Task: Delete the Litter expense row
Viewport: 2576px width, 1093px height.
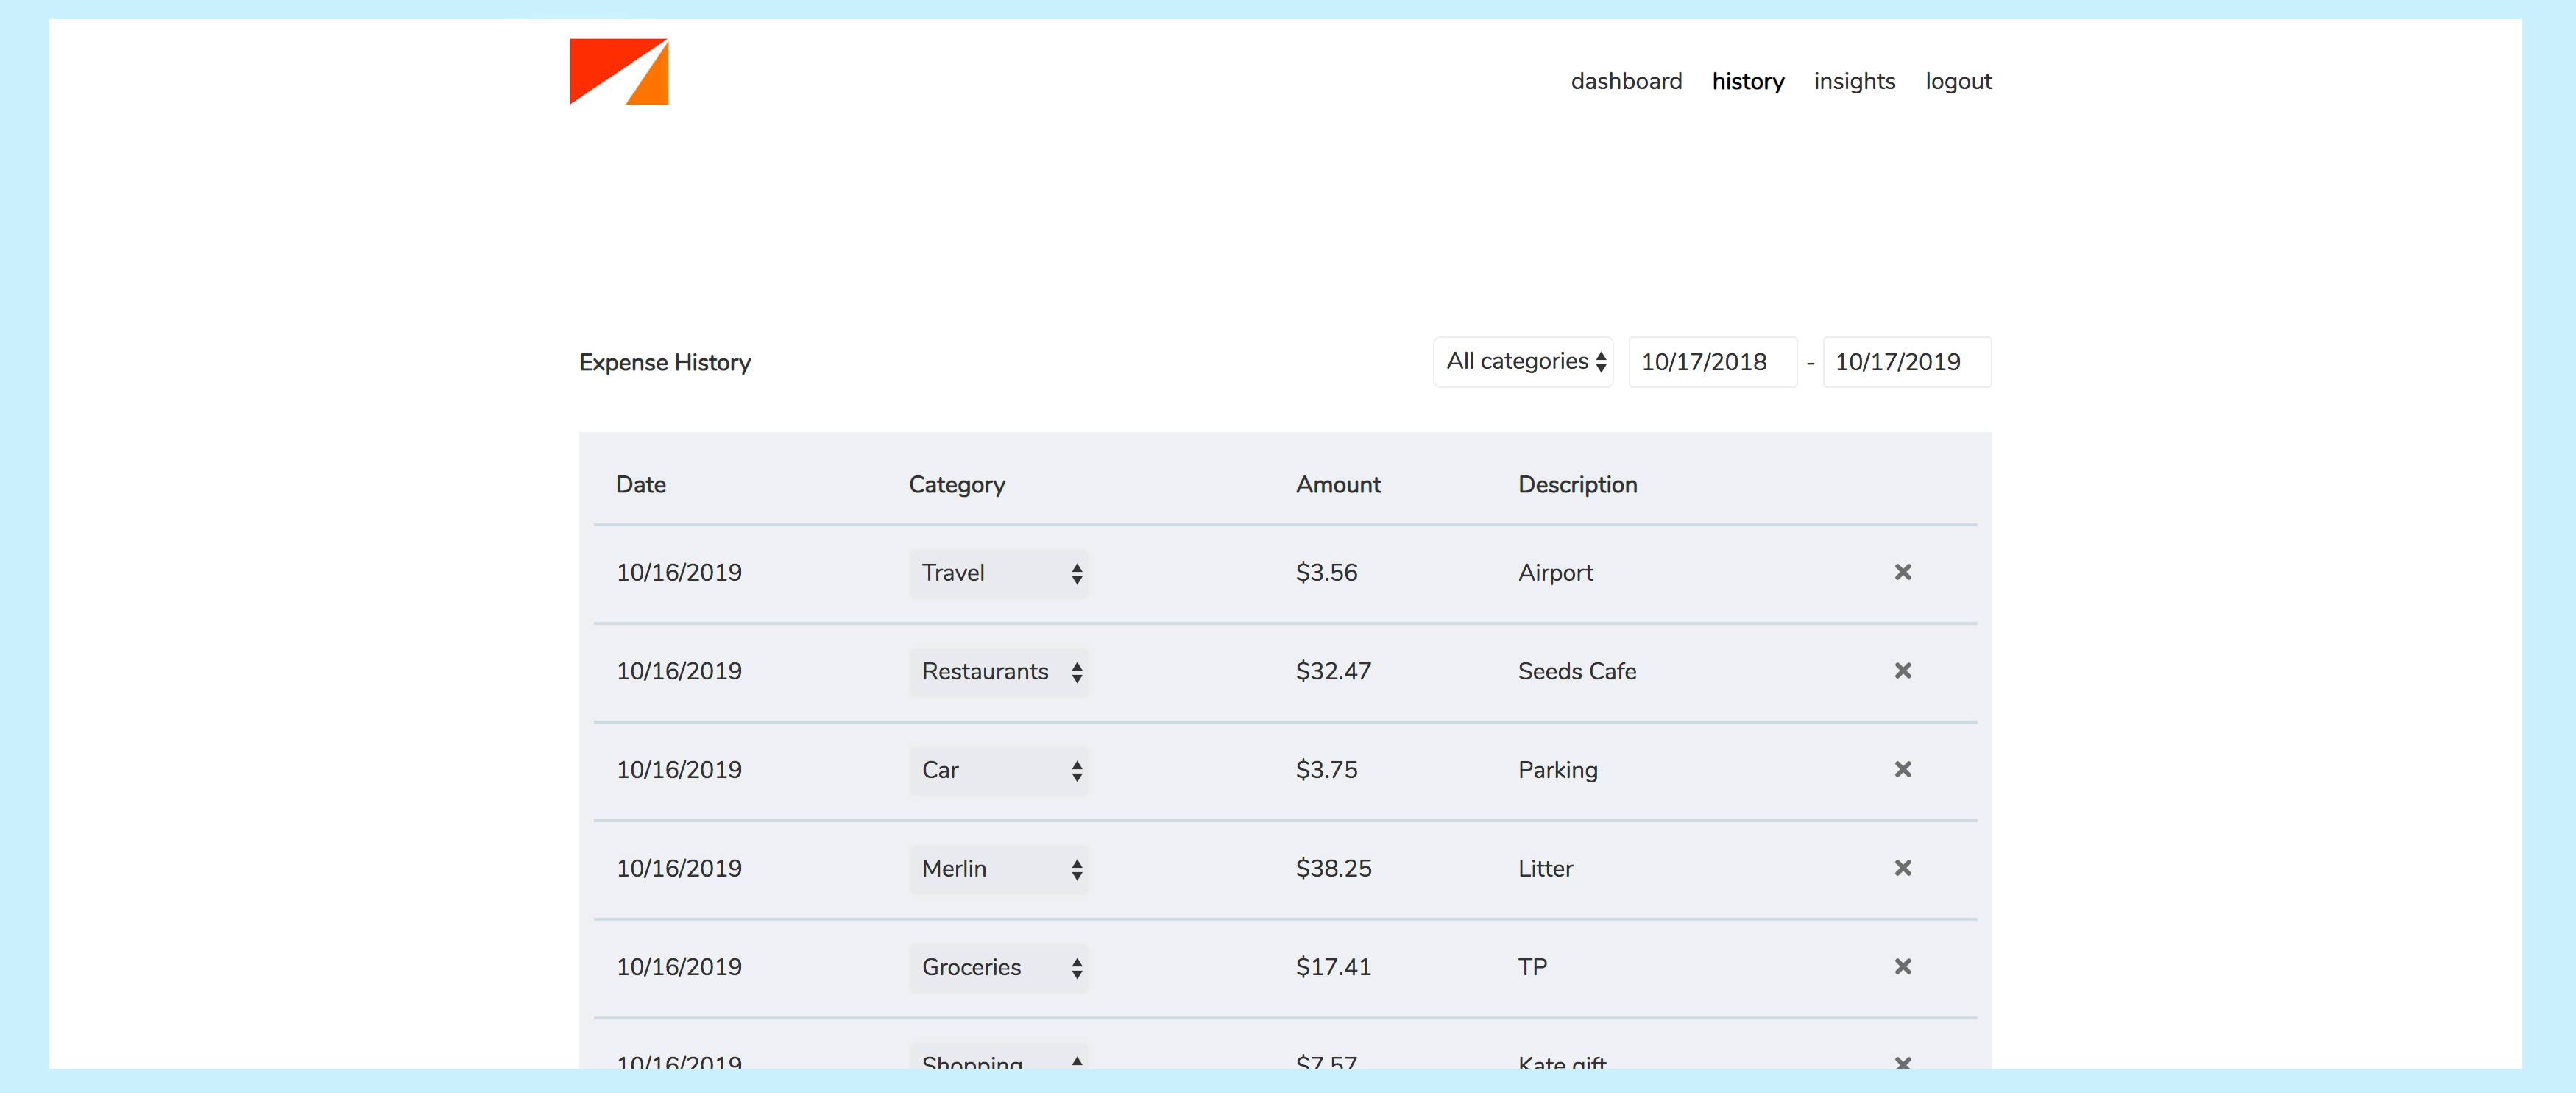Action: click(1902, 868)
